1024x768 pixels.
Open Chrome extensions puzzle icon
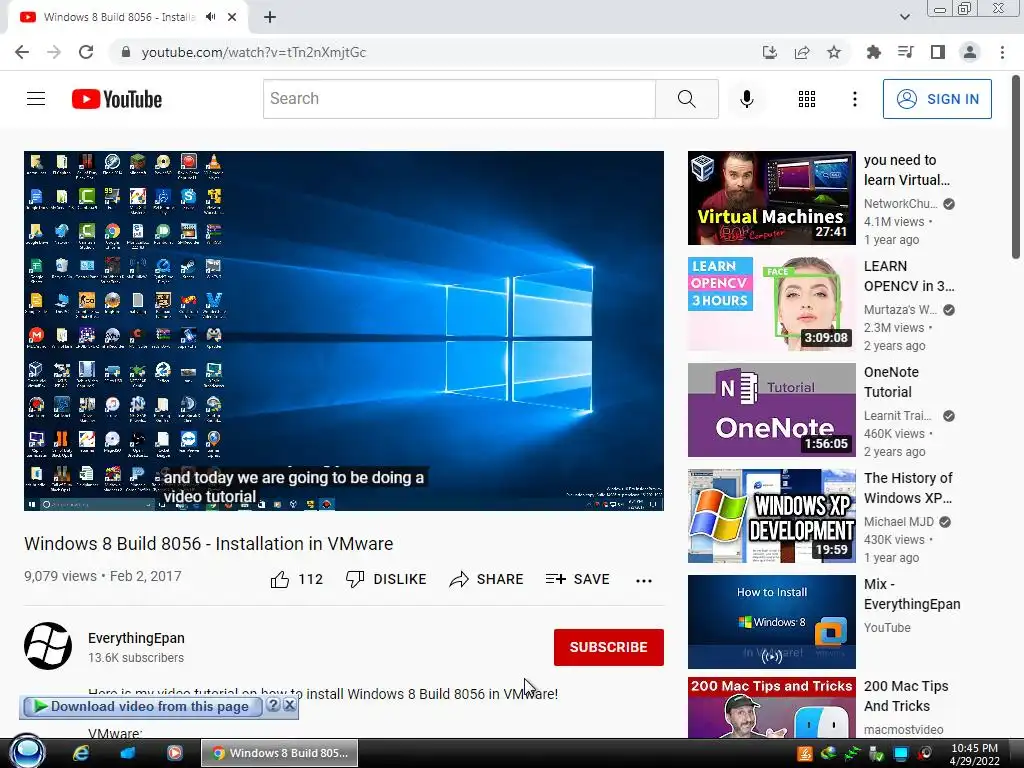pos(873,52)
